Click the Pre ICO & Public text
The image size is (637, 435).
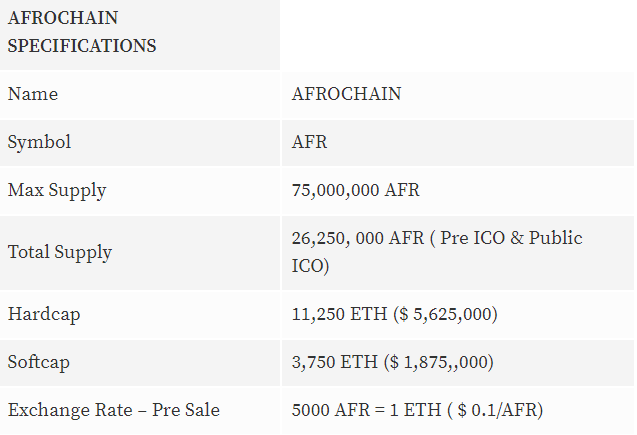pos(511,238)
